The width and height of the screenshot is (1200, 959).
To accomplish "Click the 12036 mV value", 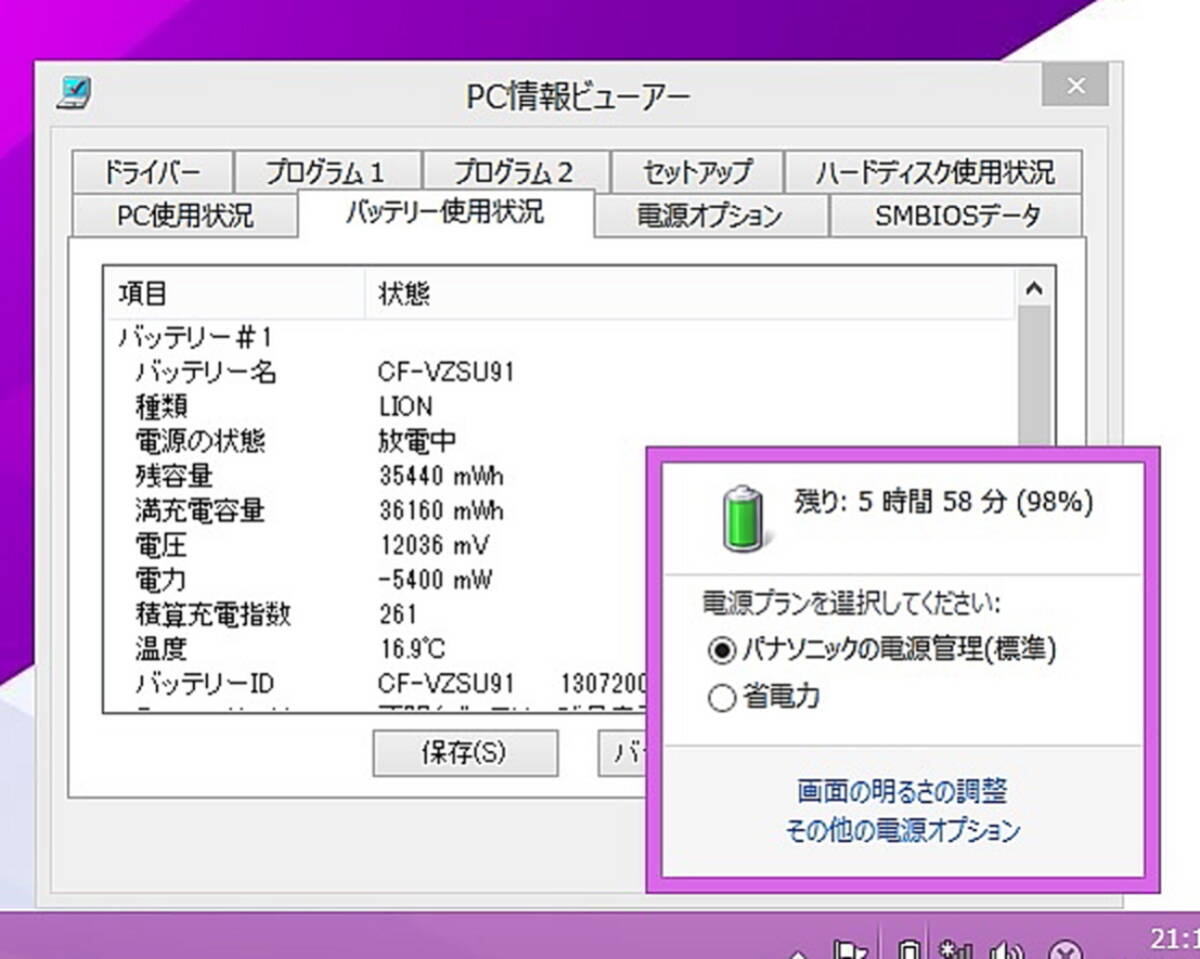I will (434, 545).
